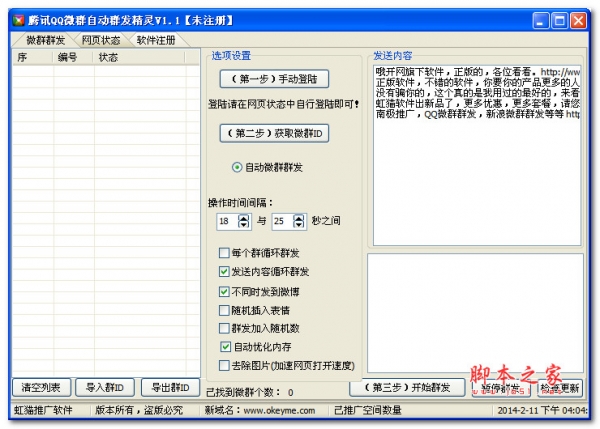Increase the 18 seconds interval value
Image resolution: width=600 pixels, height=429 pixels.
coord(244,218)
